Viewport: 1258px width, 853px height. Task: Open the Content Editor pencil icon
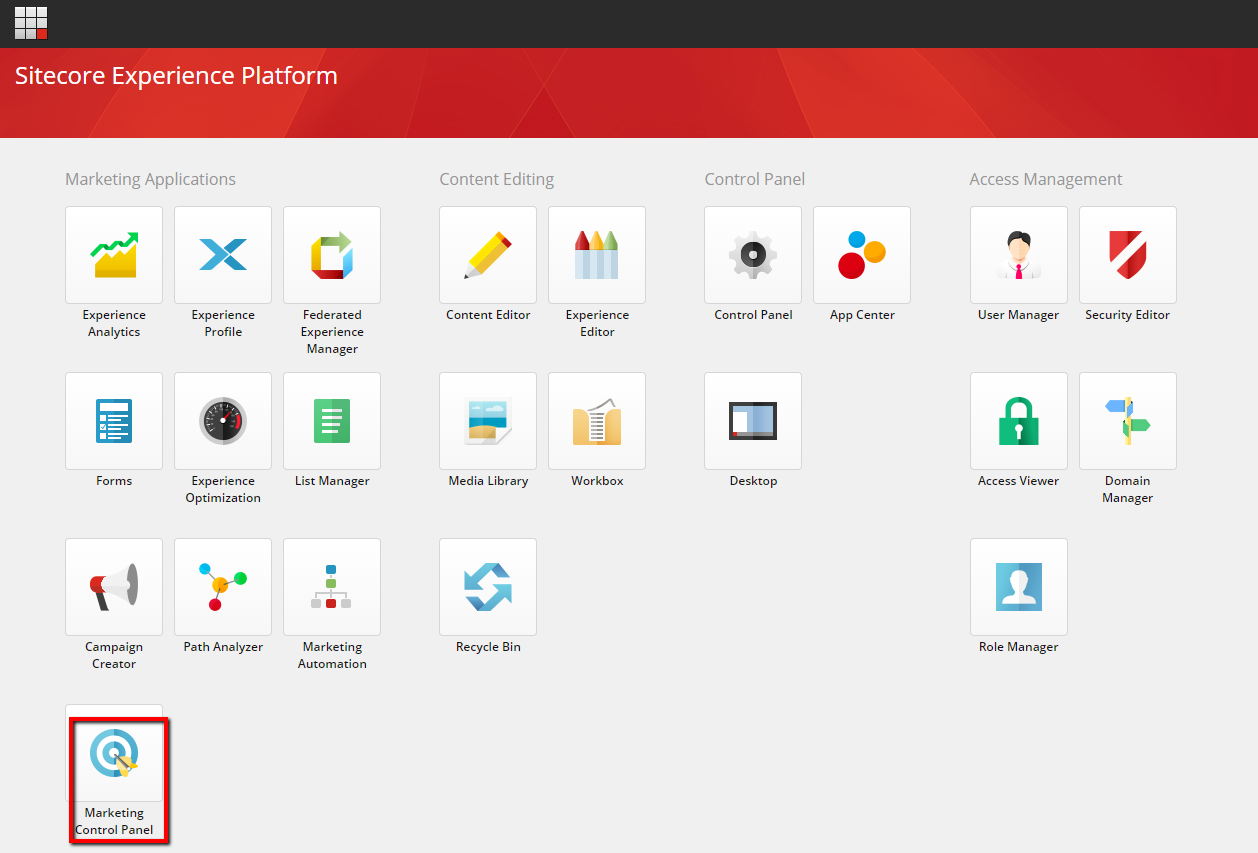488,255
